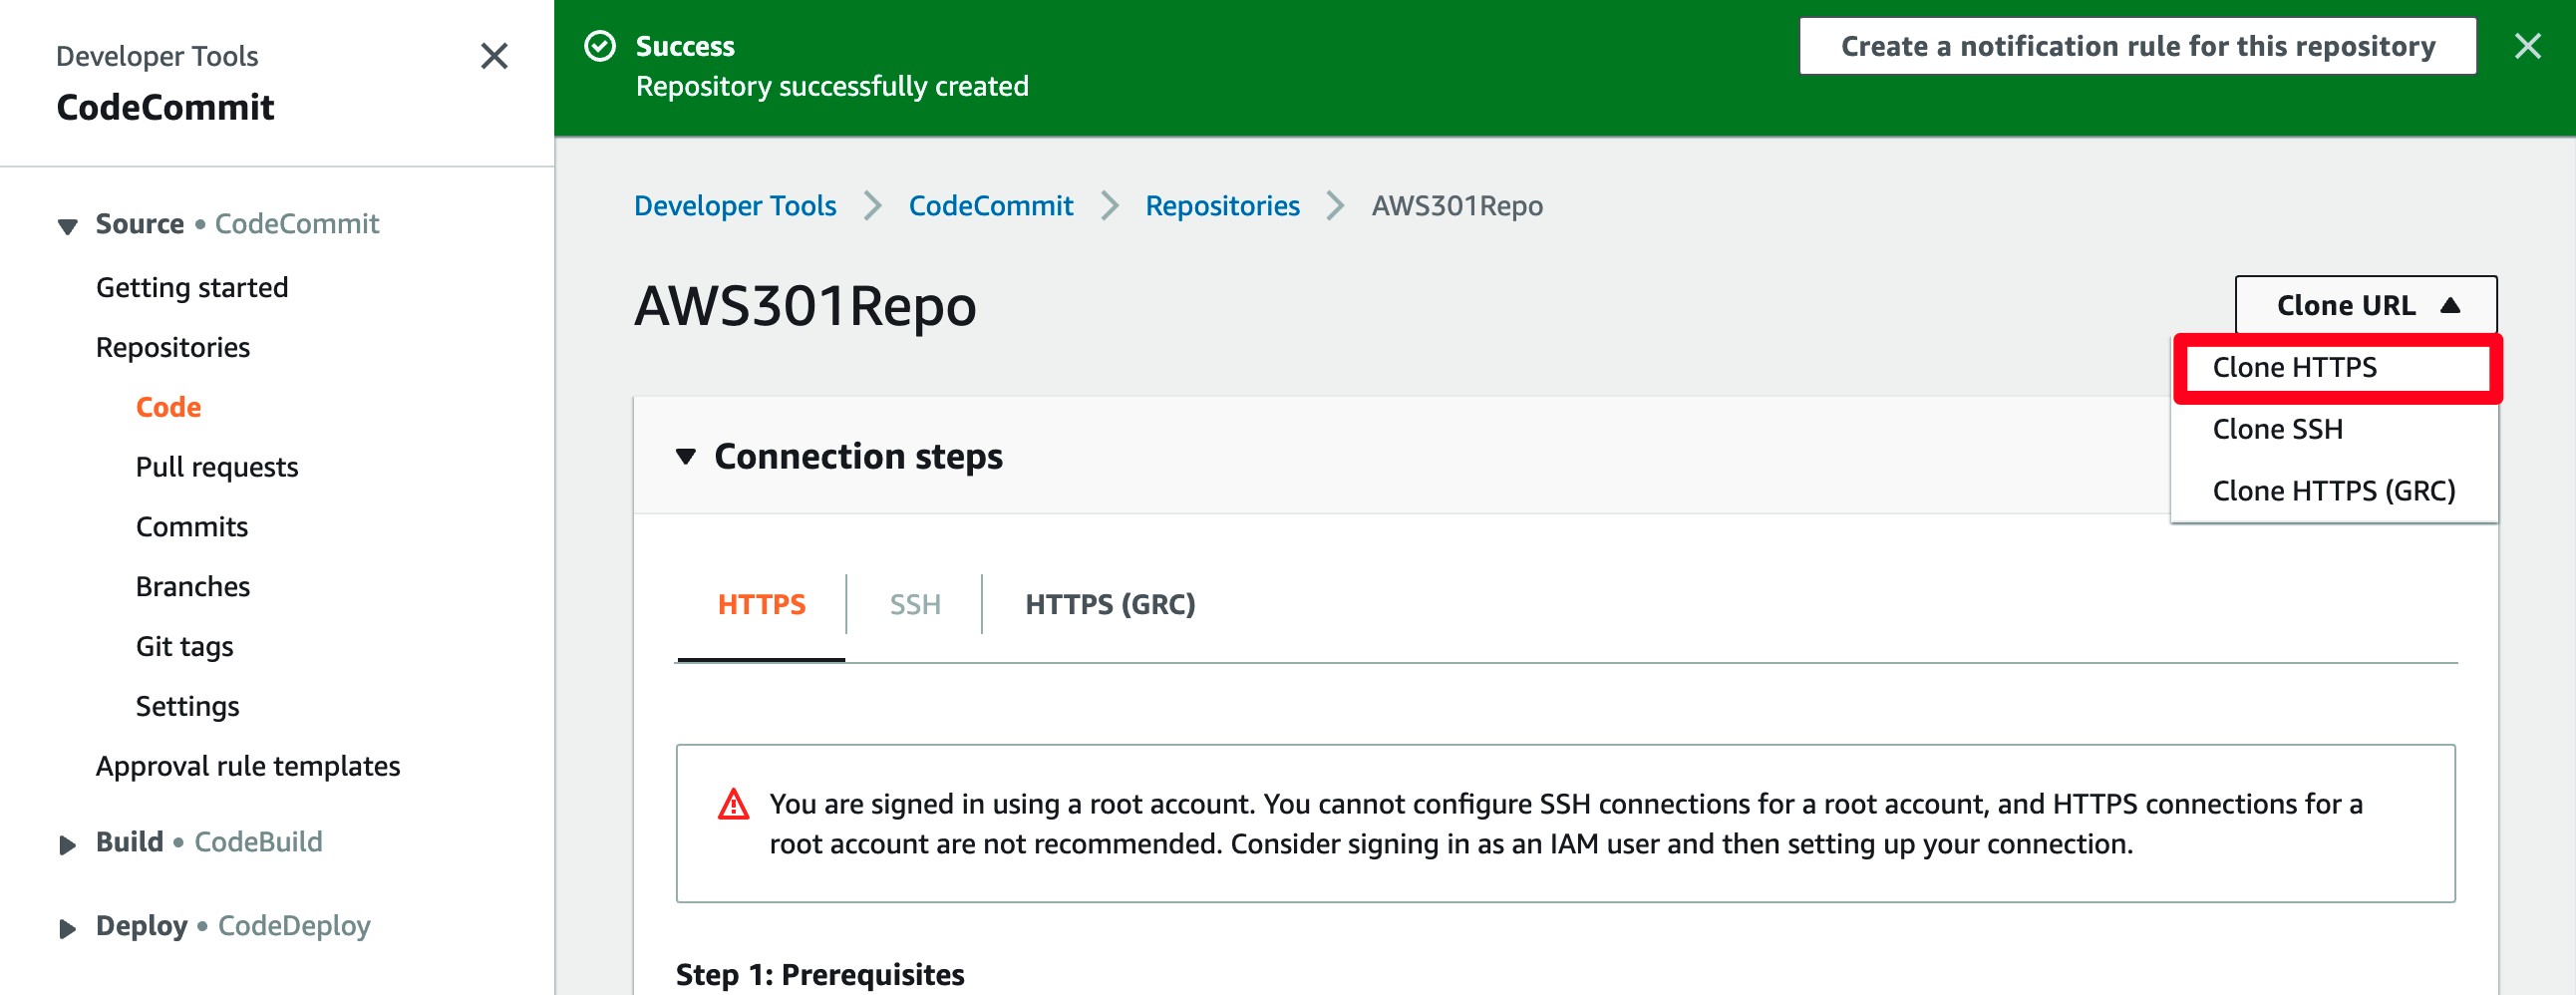The image size is (2576, 995).
Task: Click 'Repository successfully created' message
Action: [x=832, y=87]
